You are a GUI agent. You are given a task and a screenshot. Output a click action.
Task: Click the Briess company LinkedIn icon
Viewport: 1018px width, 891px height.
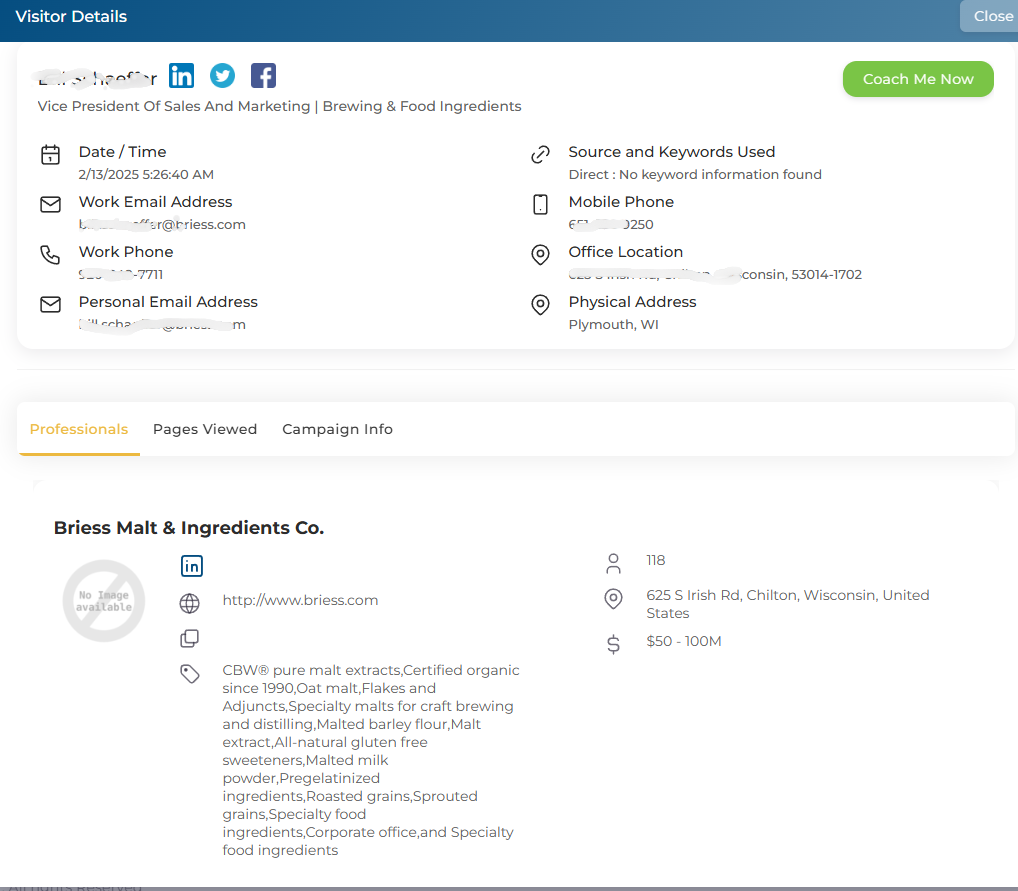192,566
